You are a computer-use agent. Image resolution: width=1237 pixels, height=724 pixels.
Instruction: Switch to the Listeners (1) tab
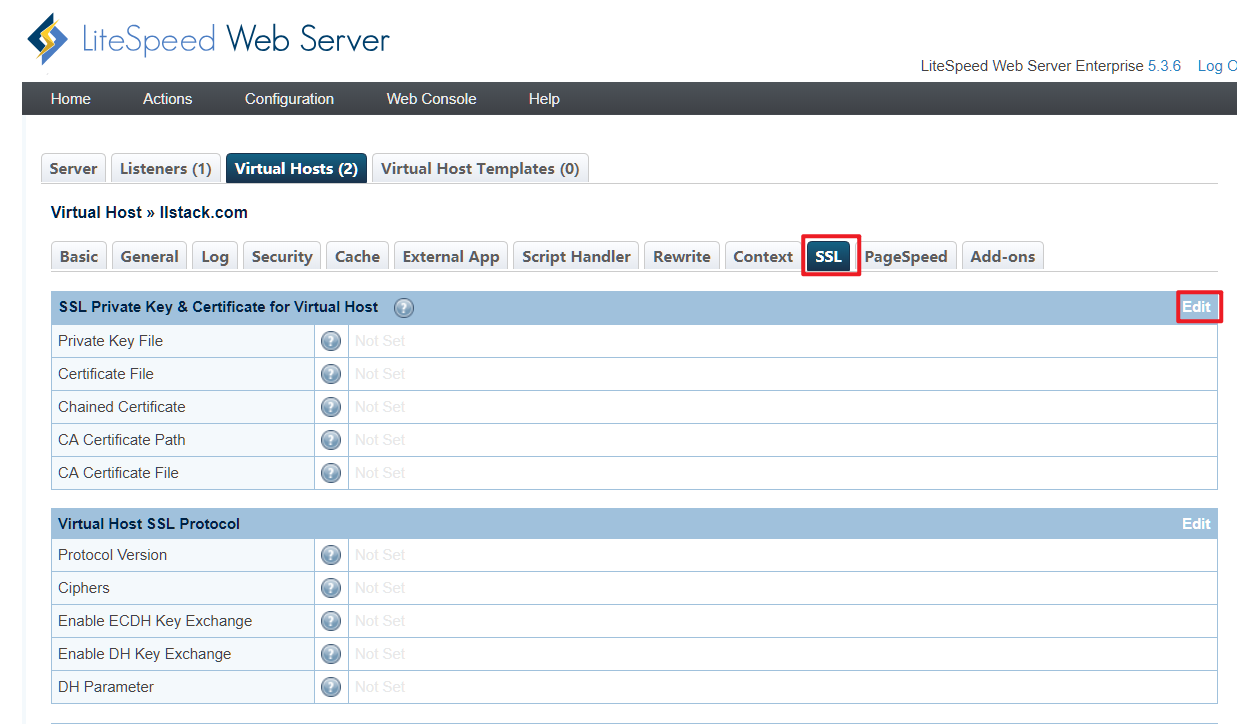pyautogui.click(x=165, y=169)
